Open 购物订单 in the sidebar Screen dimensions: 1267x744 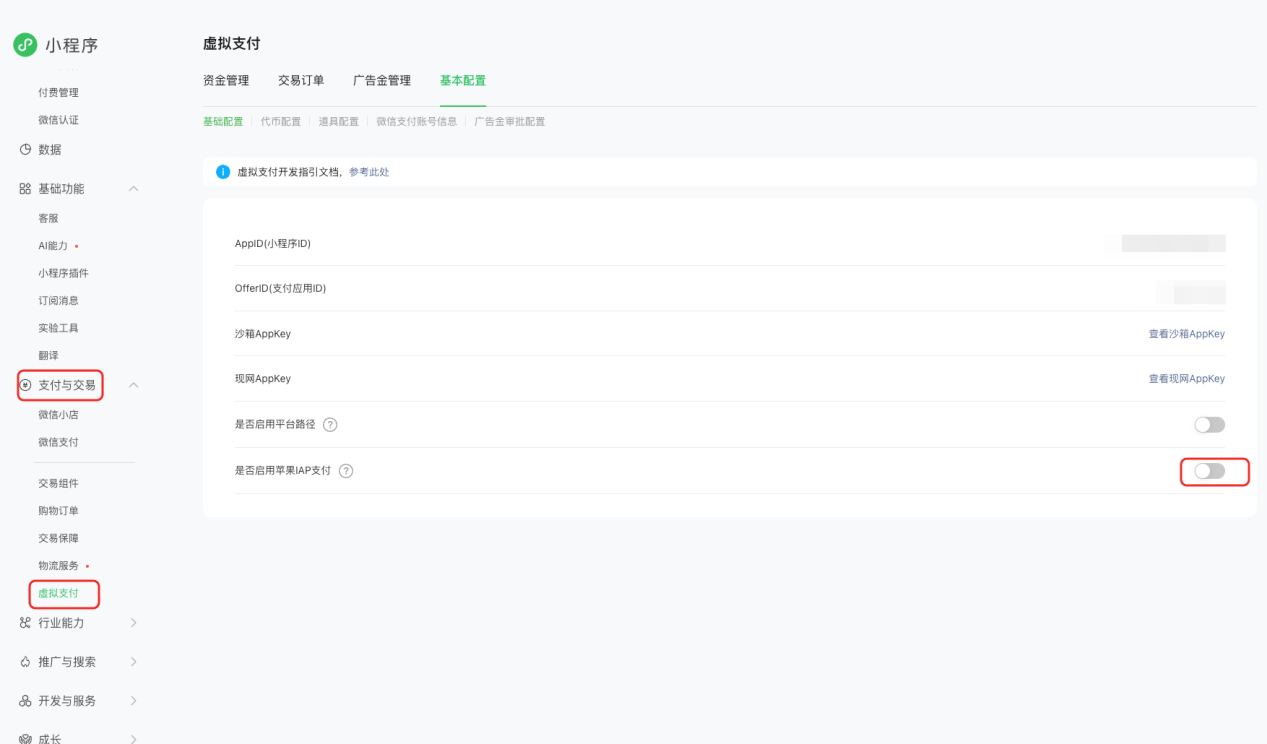tap(59, 511)
